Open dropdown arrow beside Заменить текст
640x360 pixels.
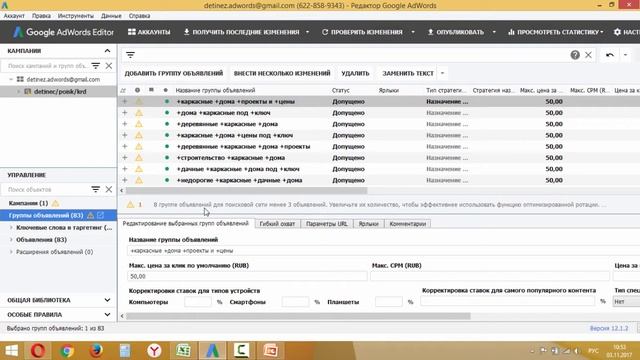click(x=442, y=73)
